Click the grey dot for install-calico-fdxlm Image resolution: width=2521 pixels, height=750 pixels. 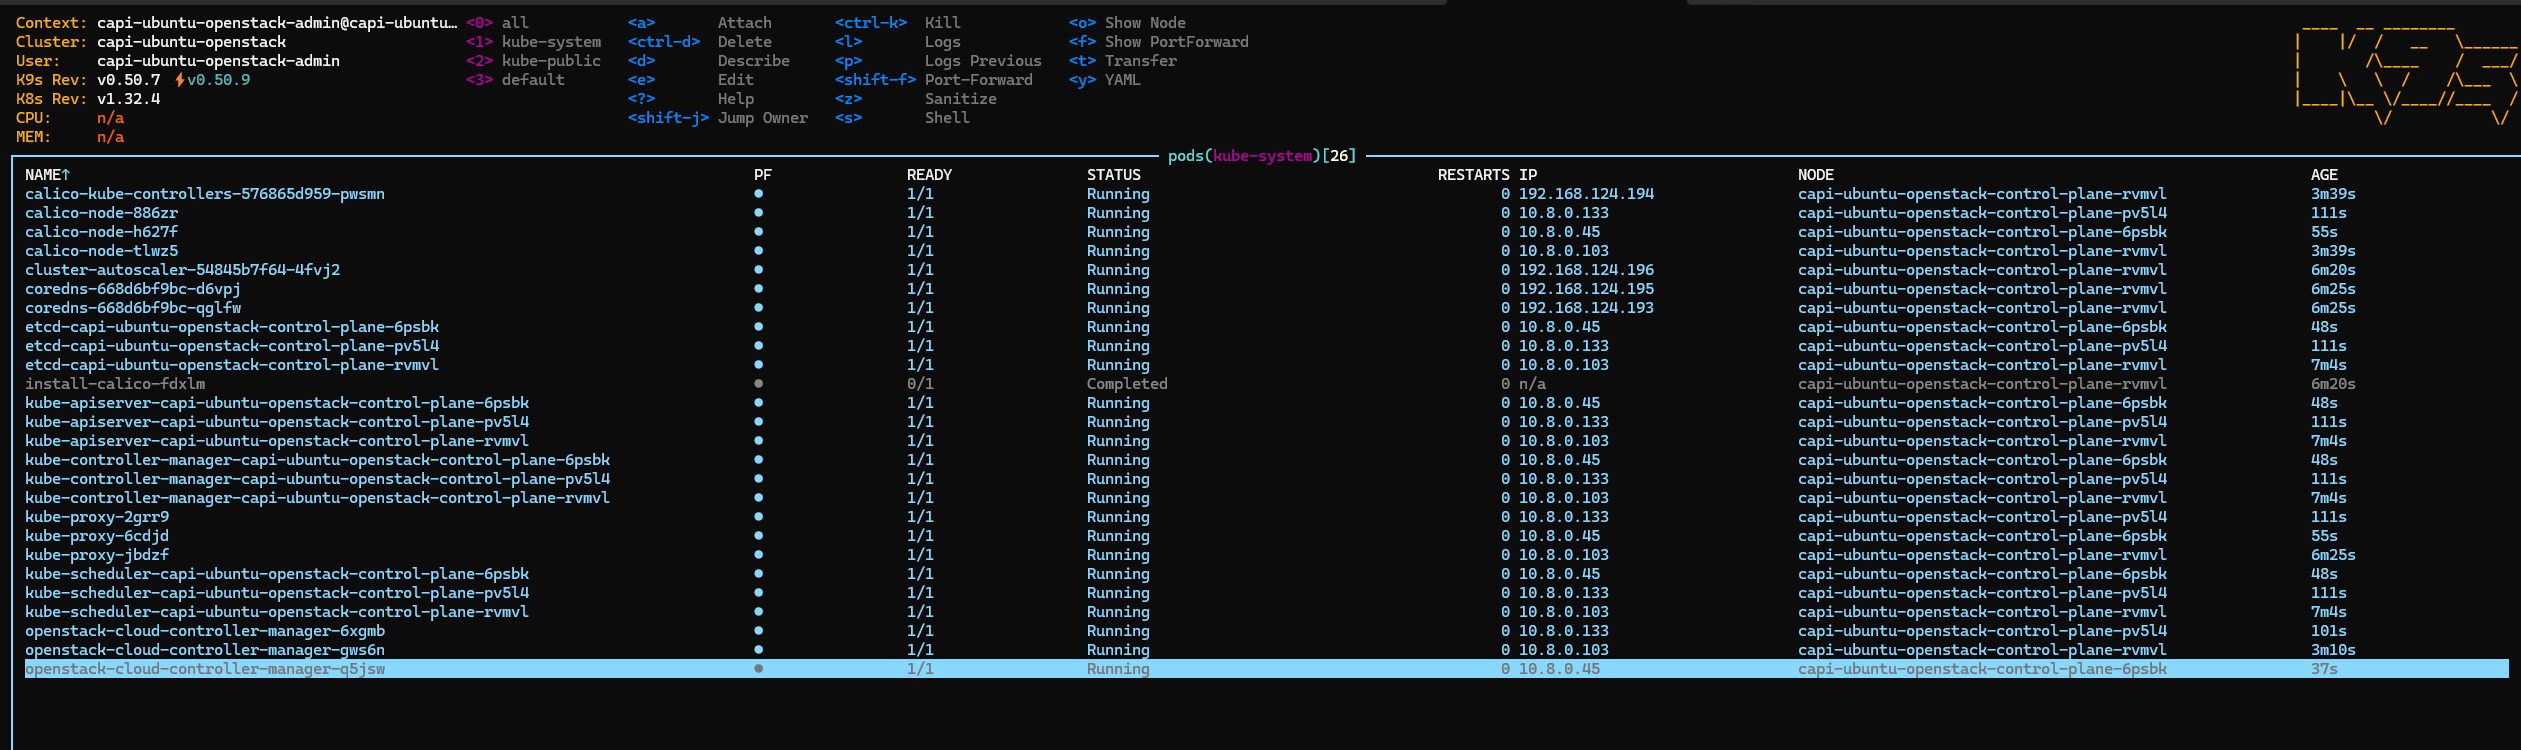coord(758,384)
